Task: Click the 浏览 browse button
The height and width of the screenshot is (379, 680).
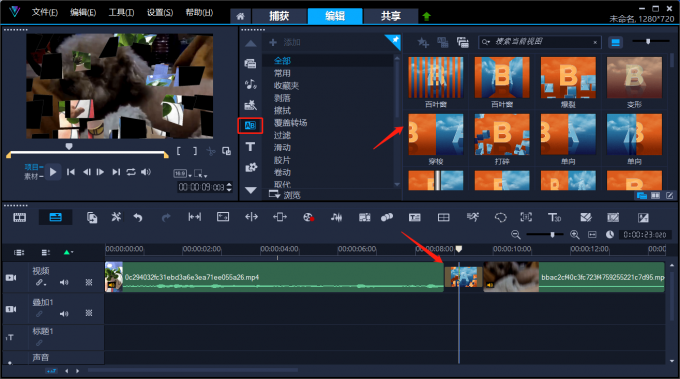Action: click(x=285, y=195)
